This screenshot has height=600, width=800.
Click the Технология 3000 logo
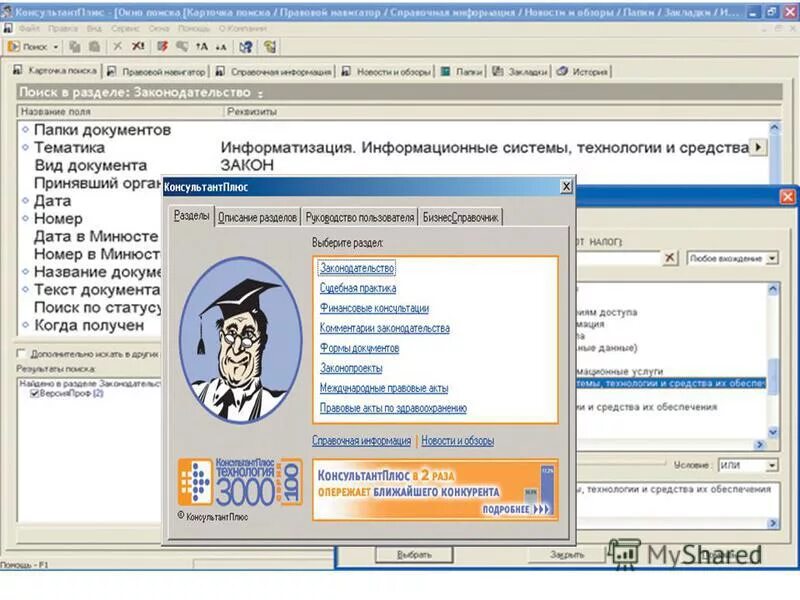240,482
